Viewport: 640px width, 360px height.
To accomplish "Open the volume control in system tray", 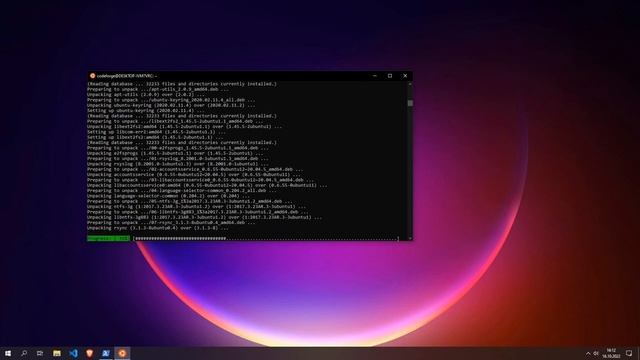I will point(596,353).
